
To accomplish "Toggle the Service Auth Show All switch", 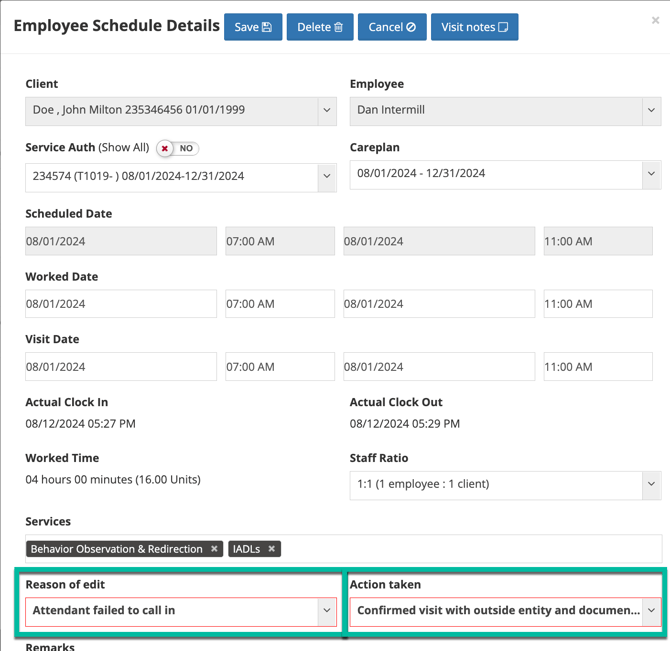I will pos(177,148).
